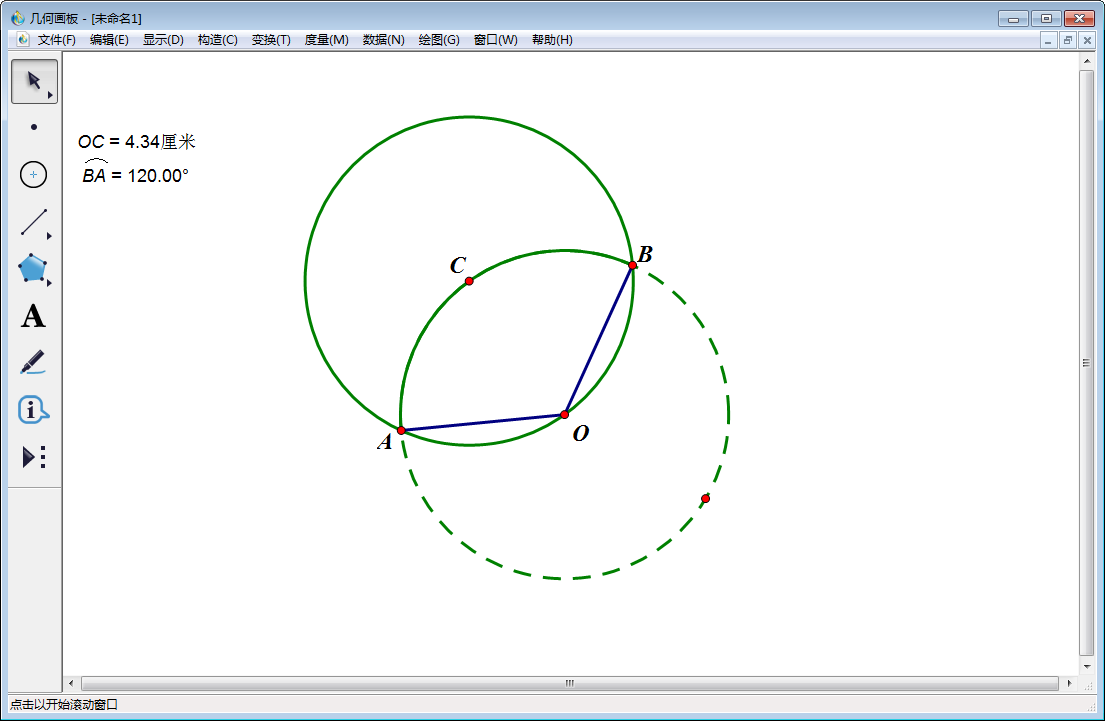Select the blue segment AO
The height and width of the screenshot is (721, 1105).
pyautogui.click(x=483, y=423)
